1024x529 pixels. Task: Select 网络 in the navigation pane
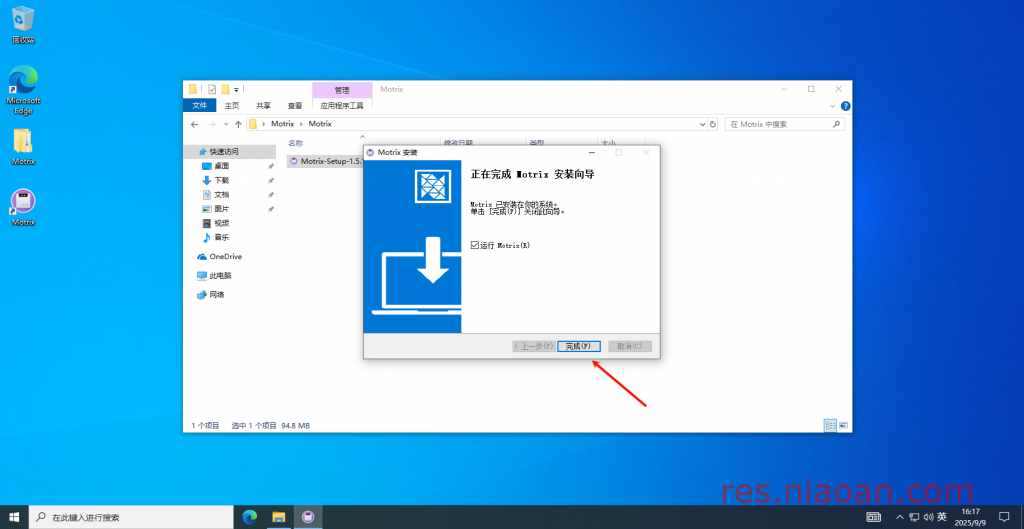217,295
